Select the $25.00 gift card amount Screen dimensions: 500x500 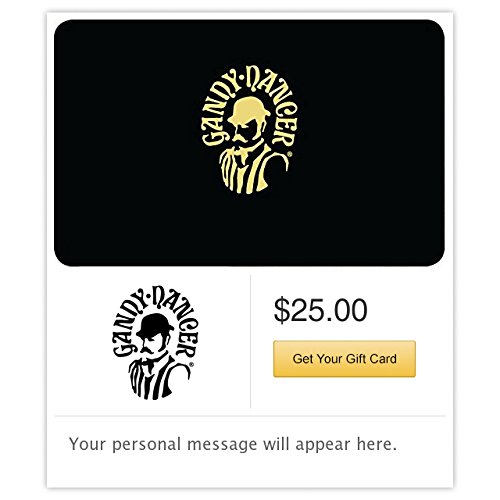coord(320,311)
